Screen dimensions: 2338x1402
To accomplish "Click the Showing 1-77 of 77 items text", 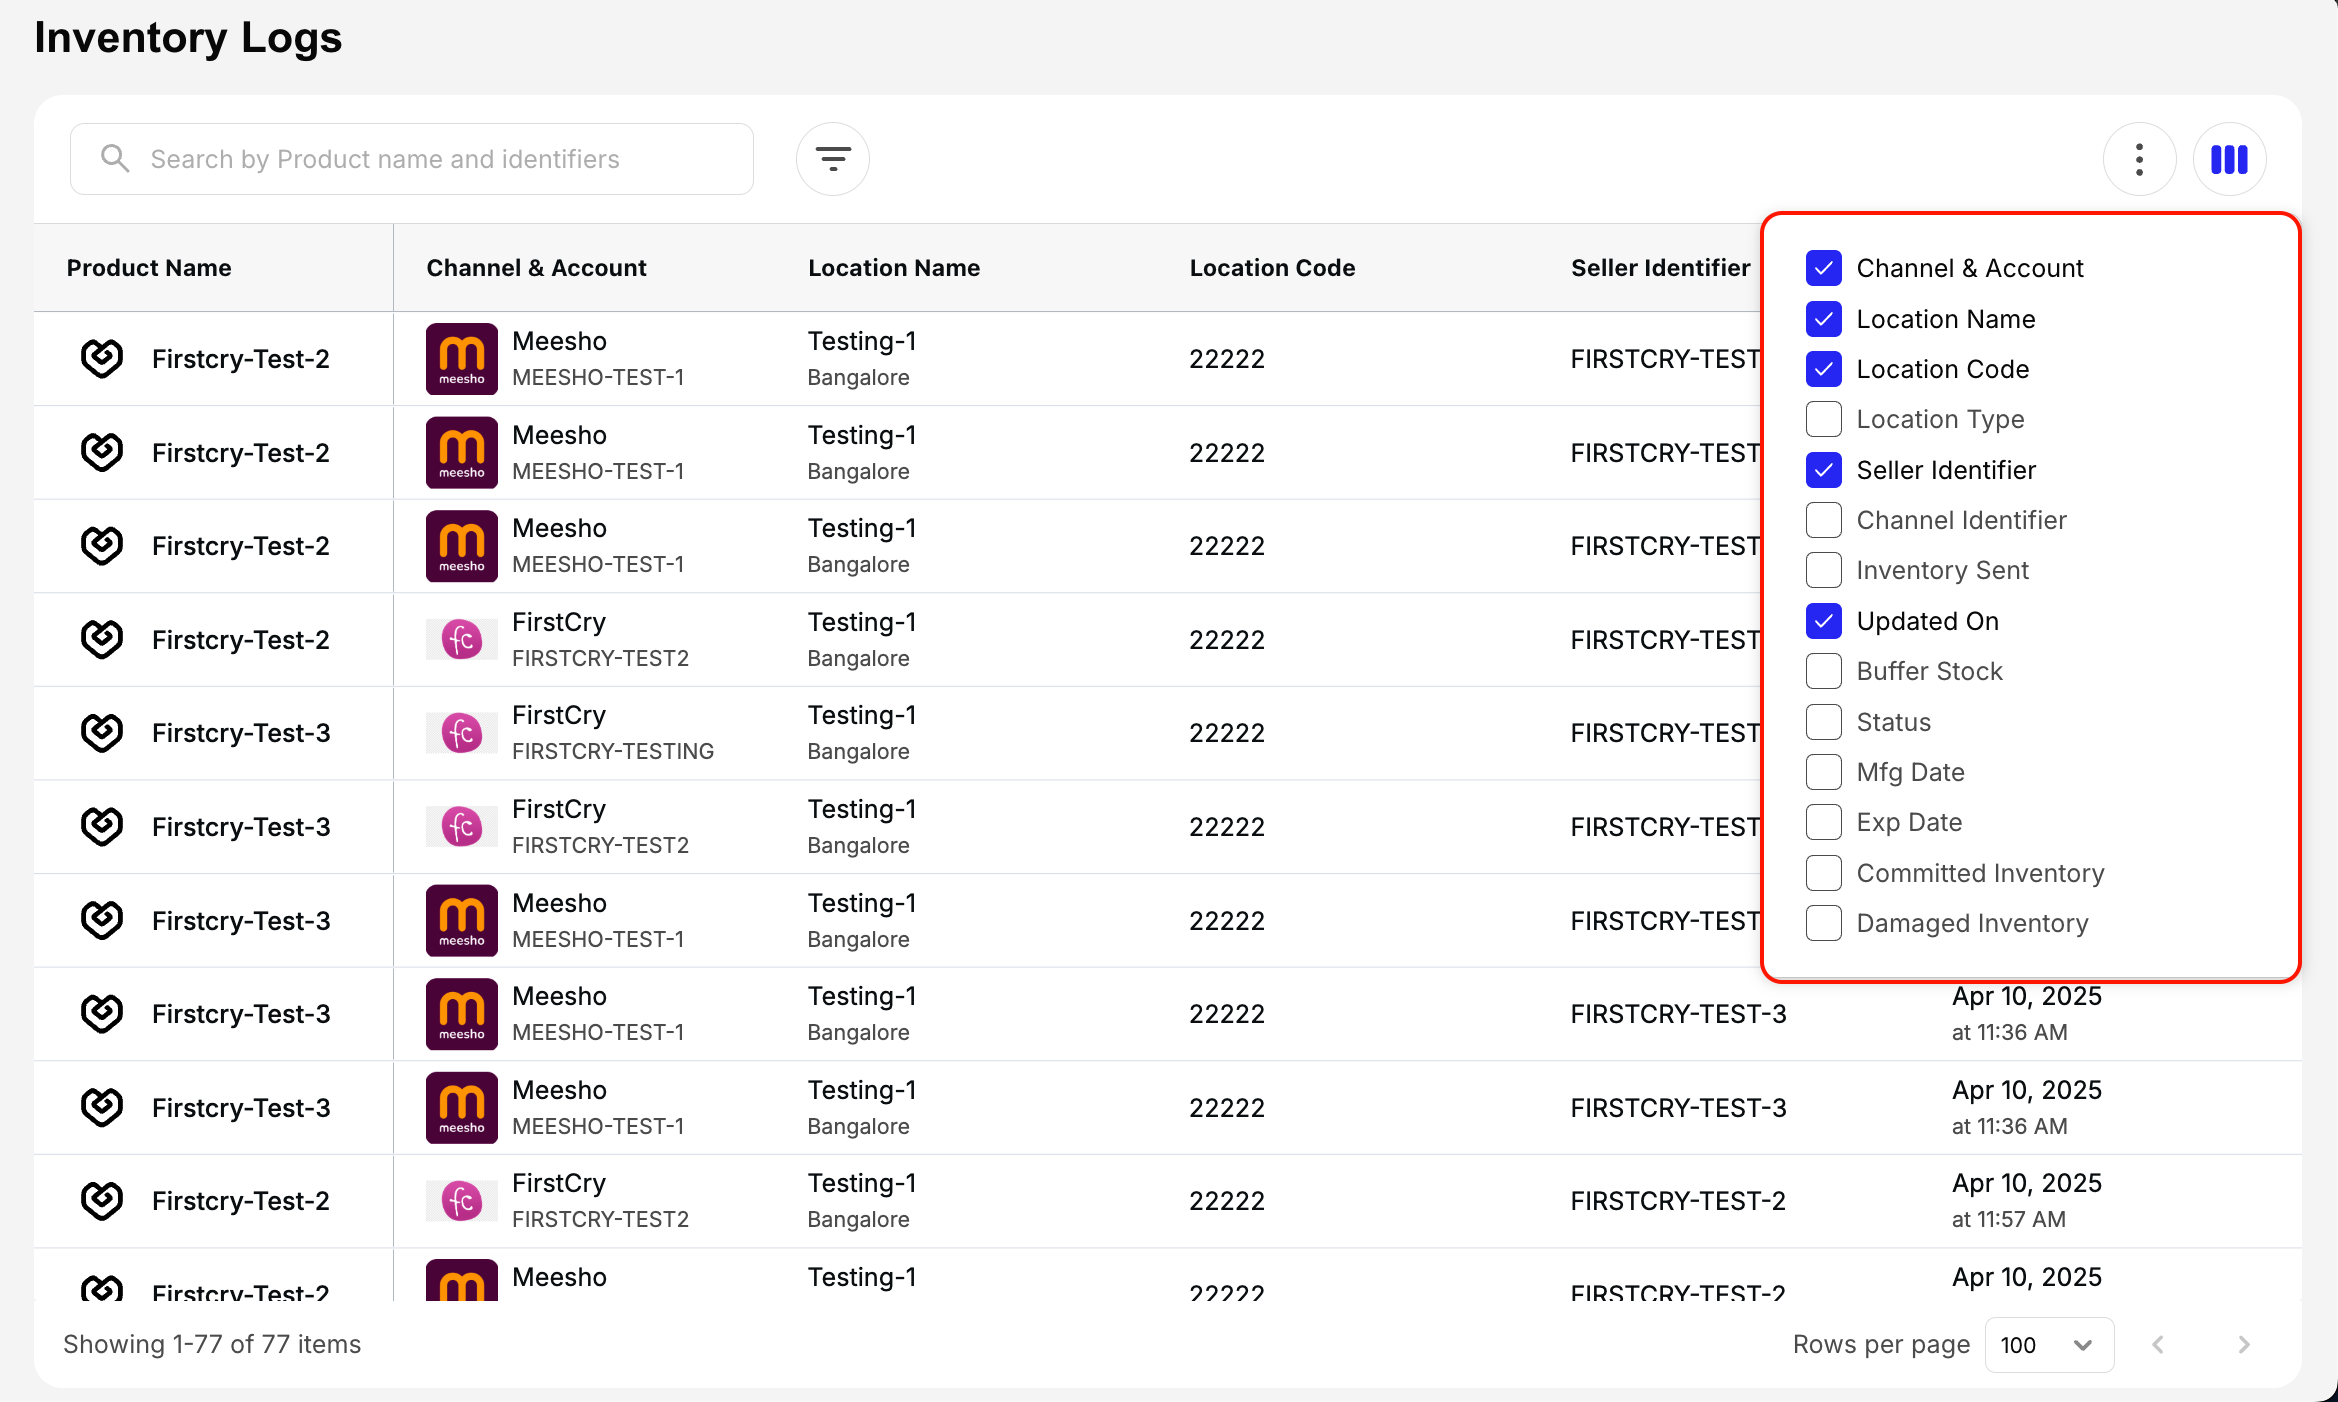I will (x=212, y=1345).
